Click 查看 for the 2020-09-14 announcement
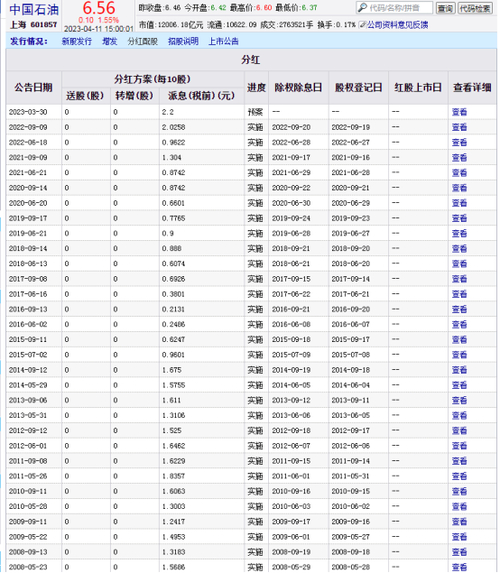 (459, 188)
